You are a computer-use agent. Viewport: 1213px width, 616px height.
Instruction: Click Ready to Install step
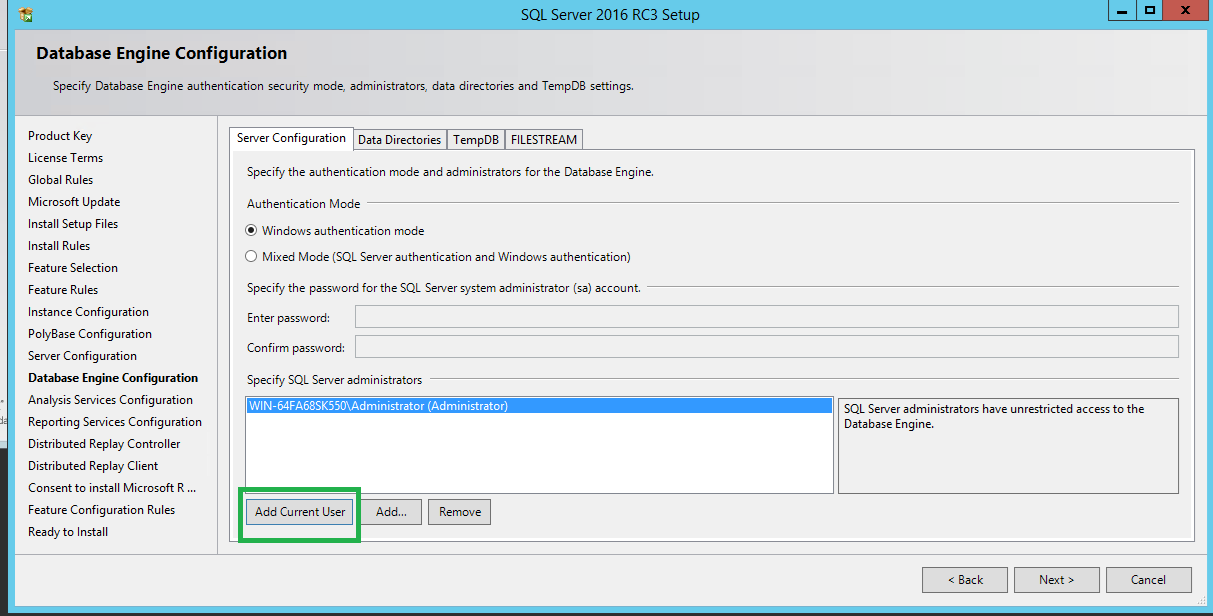point(68,532)
